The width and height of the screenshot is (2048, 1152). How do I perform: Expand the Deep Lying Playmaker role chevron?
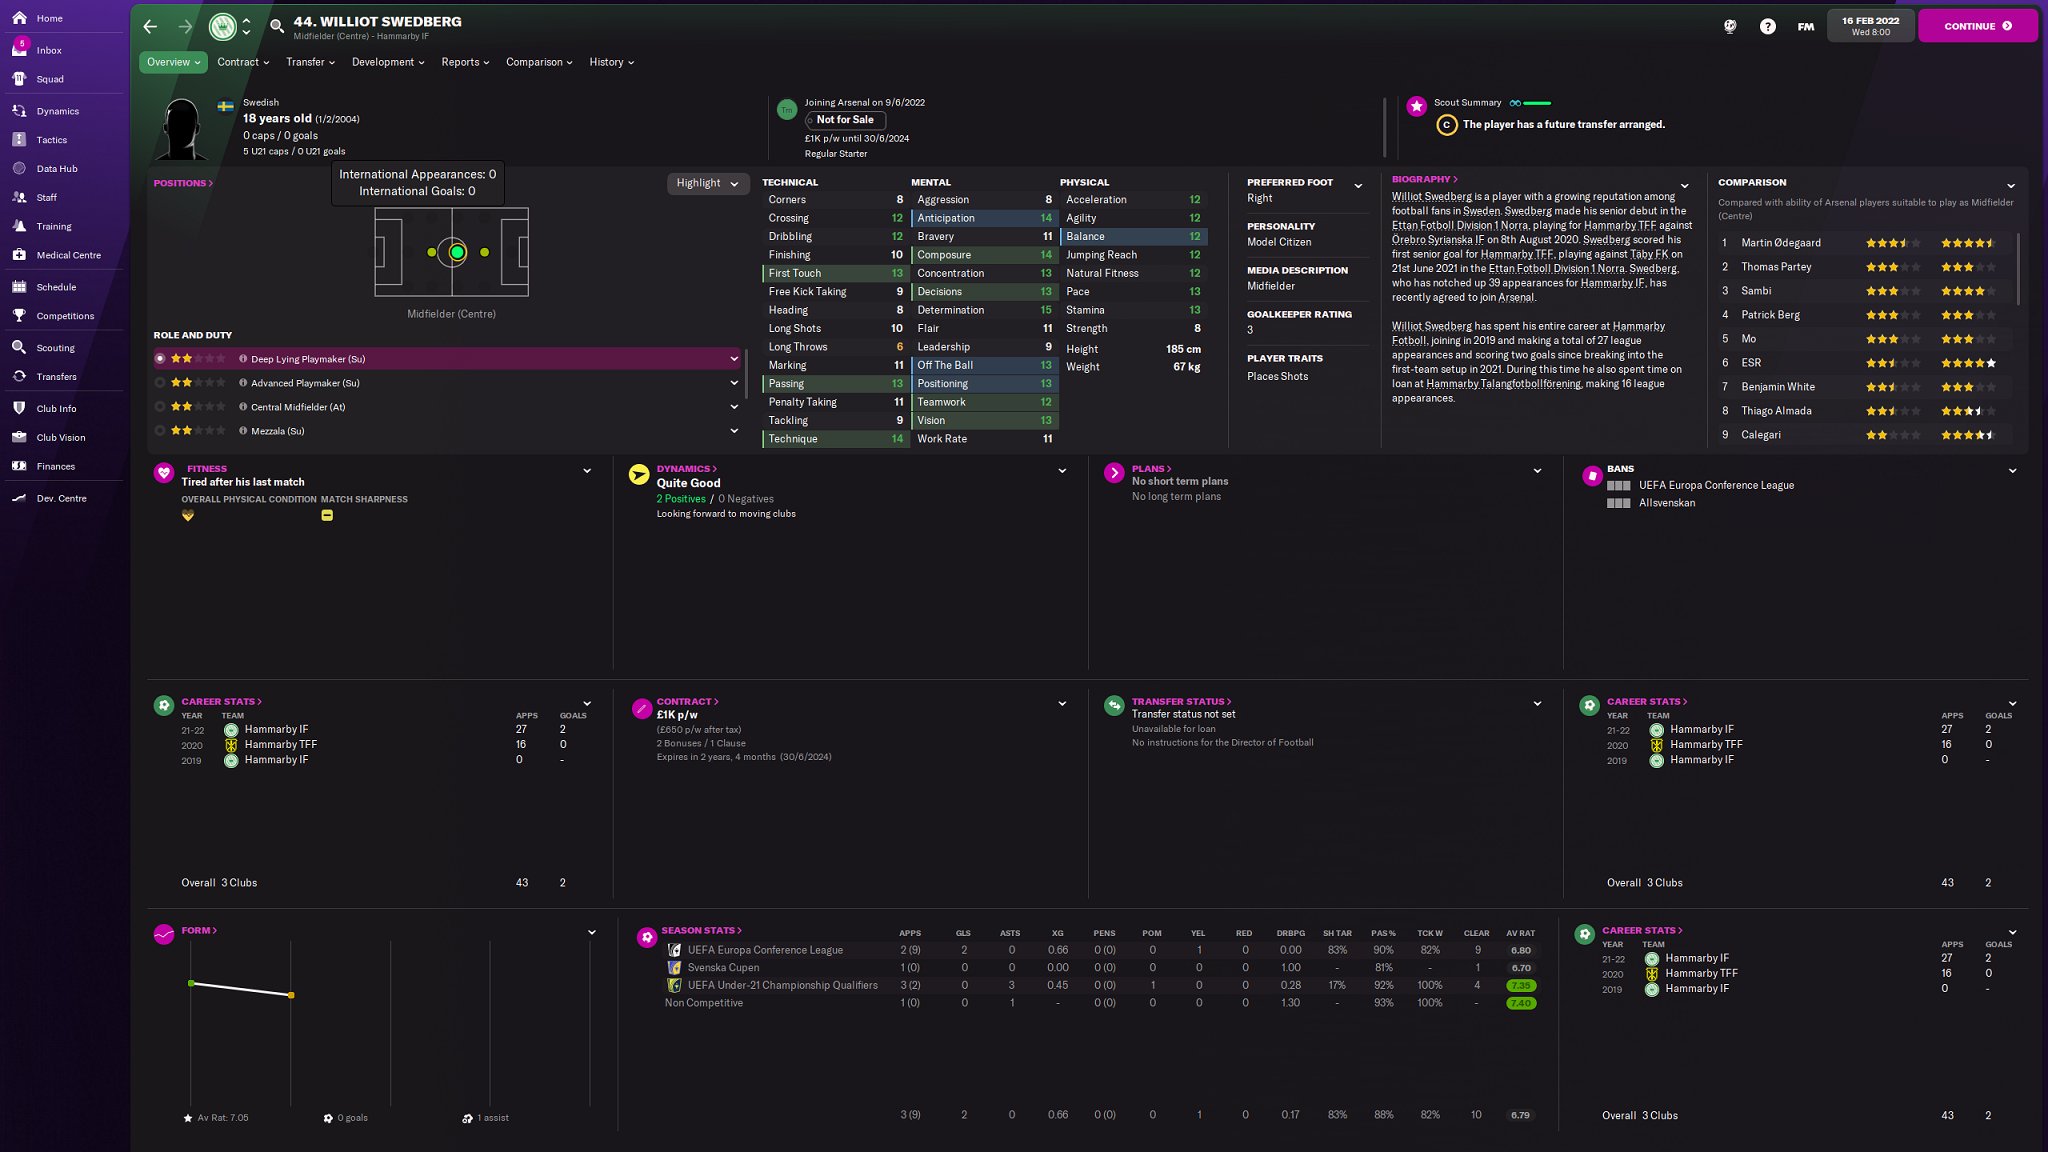(x=734, y=359)
